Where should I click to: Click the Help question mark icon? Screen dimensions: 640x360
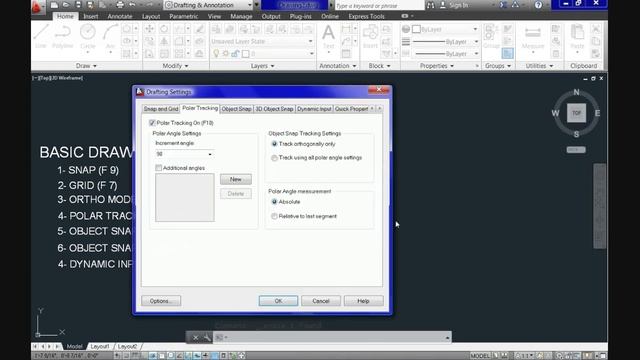click(x=538, y=5)
